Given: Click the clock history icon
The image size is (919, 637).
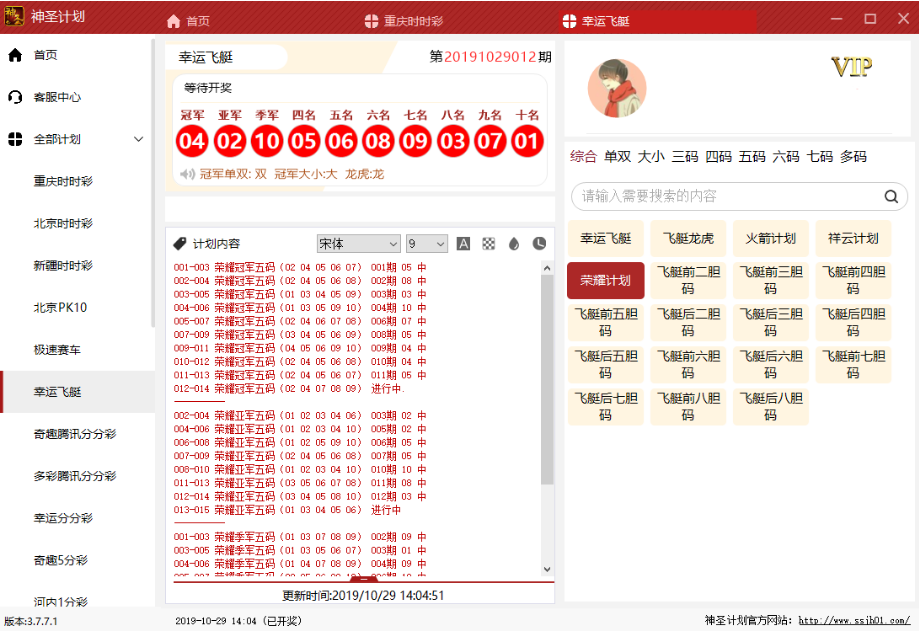Looking at the screenshot, I should pos(539,244).
